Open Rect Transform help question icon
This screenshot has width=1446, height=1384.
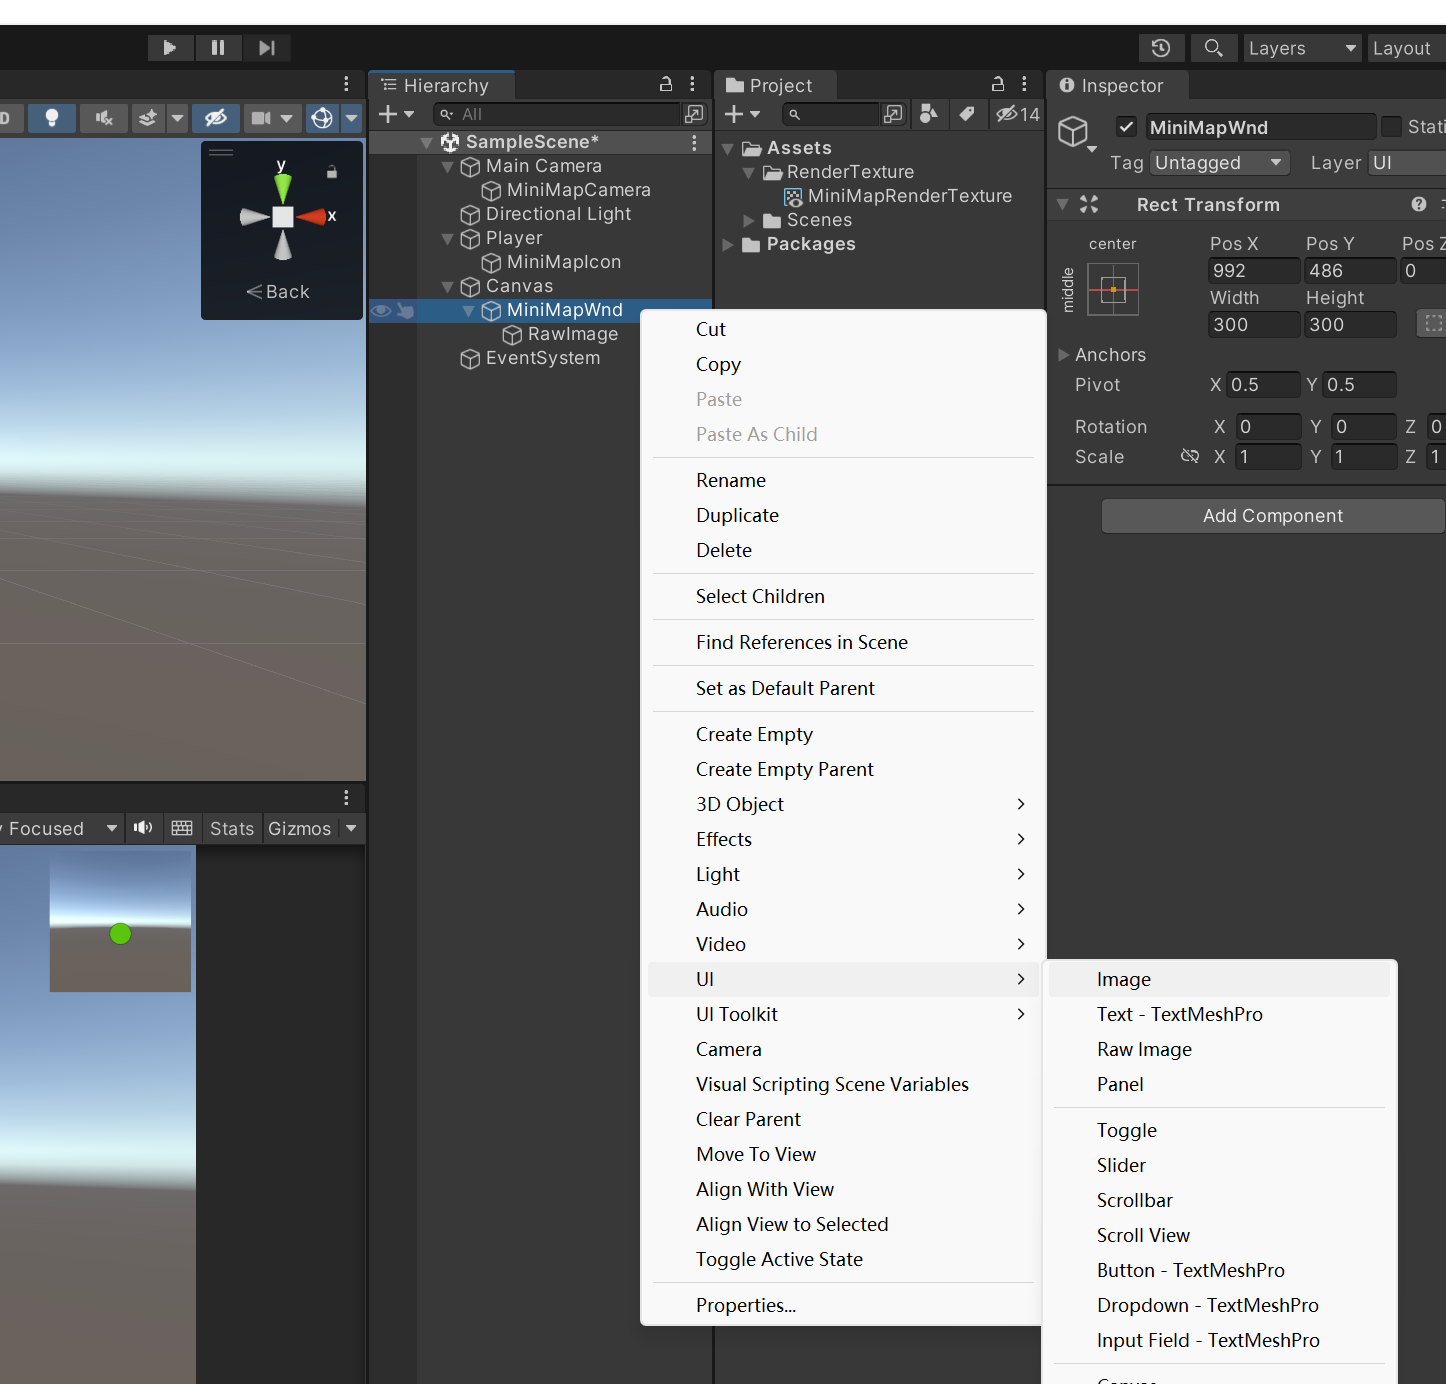[1418, 204]
